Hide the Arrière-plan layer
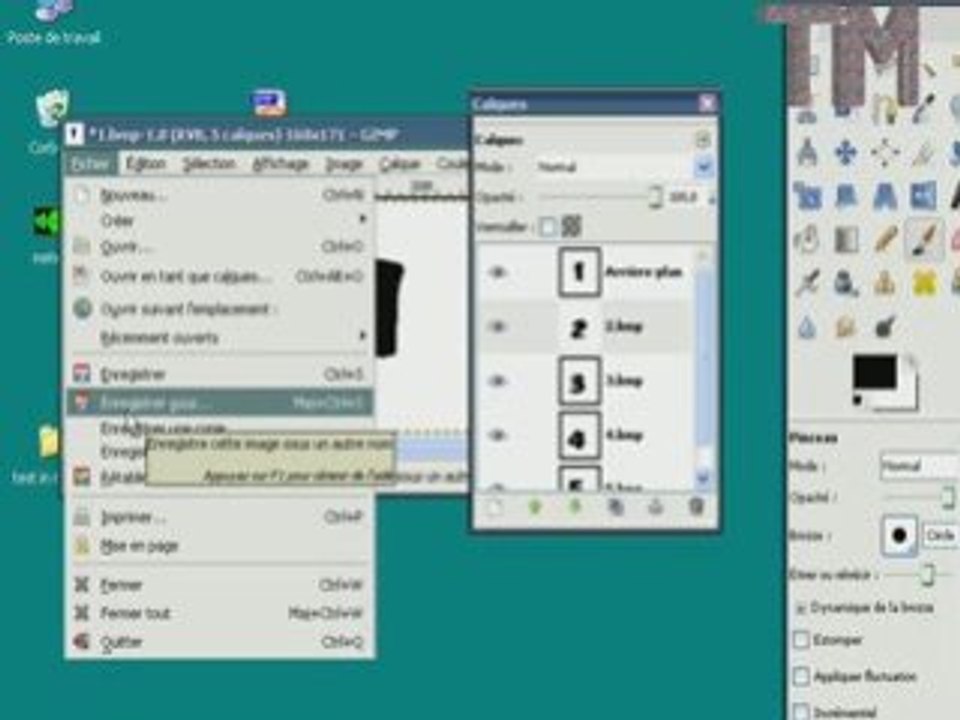960x720 pixels. 498,272
